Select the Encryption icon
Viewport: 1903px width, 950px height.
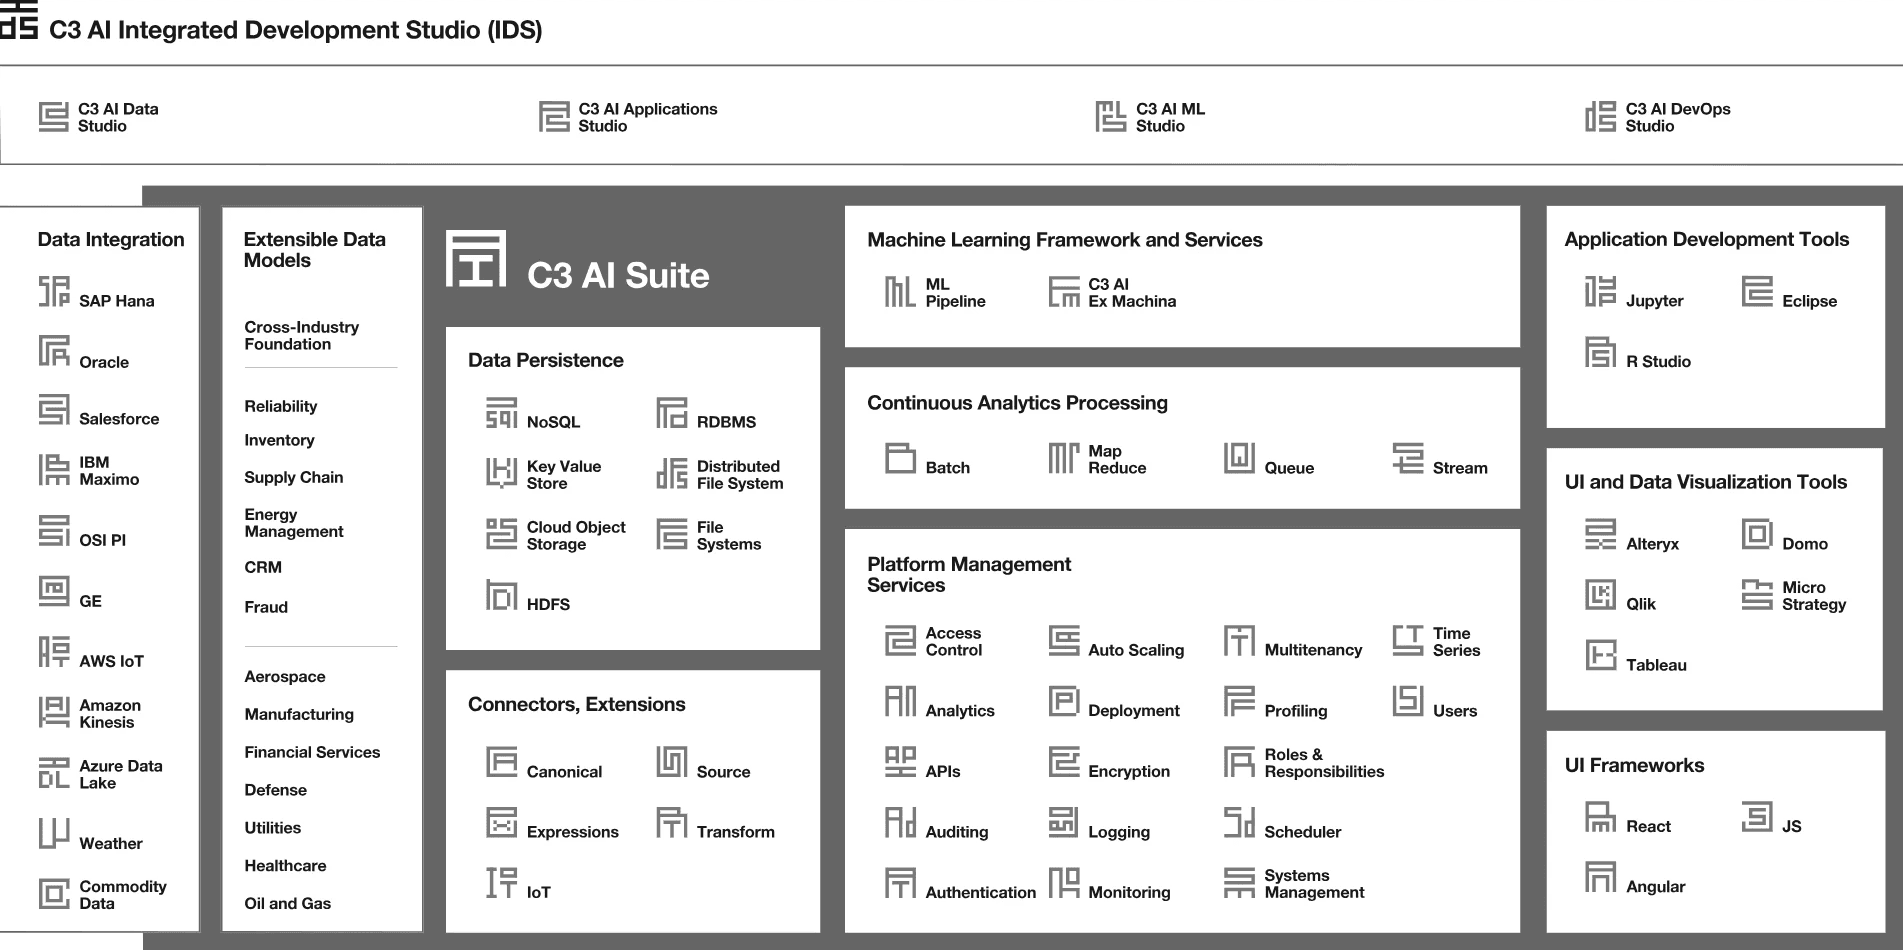[x=1064, y=762]
